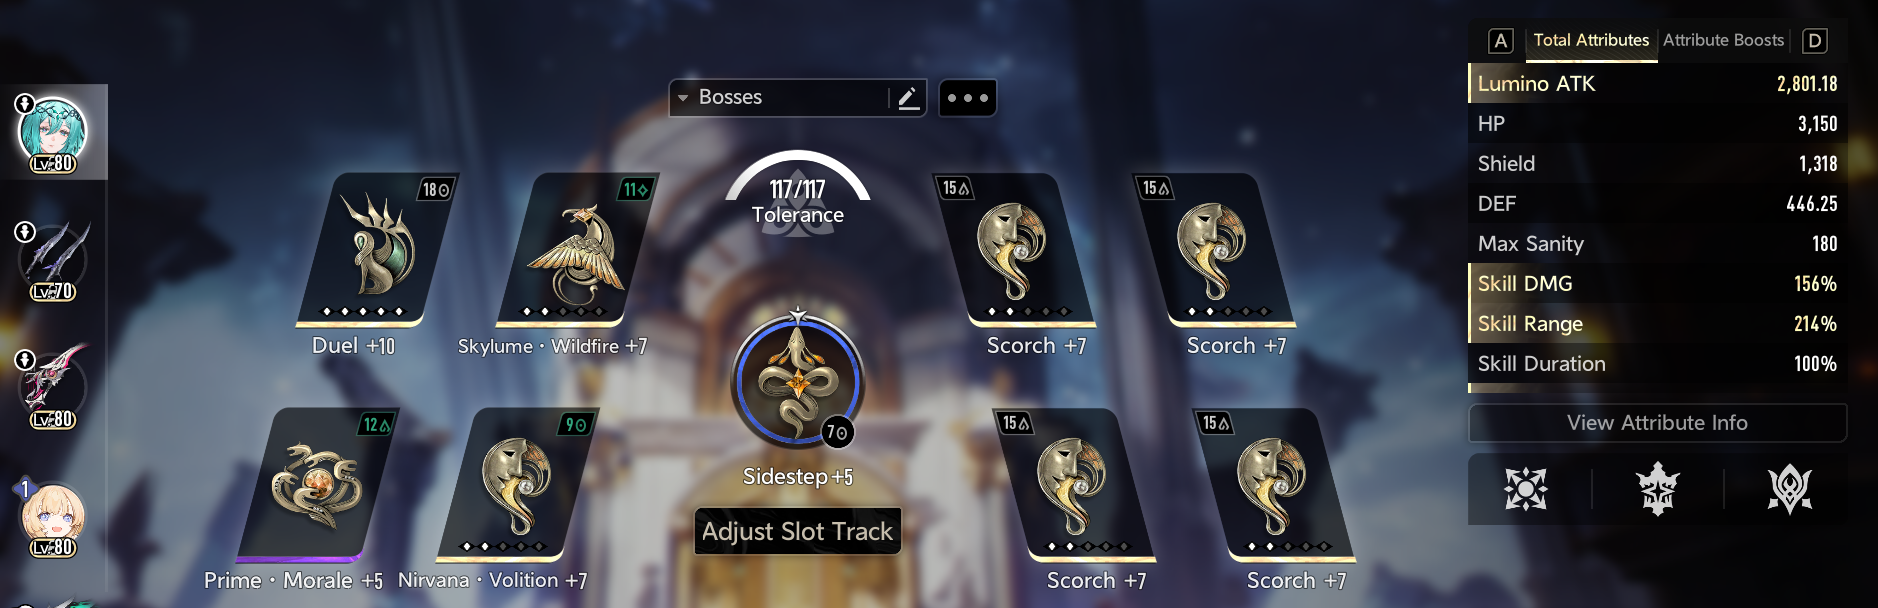Image resolution: width=1878 pixels, height=608 pixels.
Task: Click the first crossed emblem icon under attributes
Action: coord(1526,489)
